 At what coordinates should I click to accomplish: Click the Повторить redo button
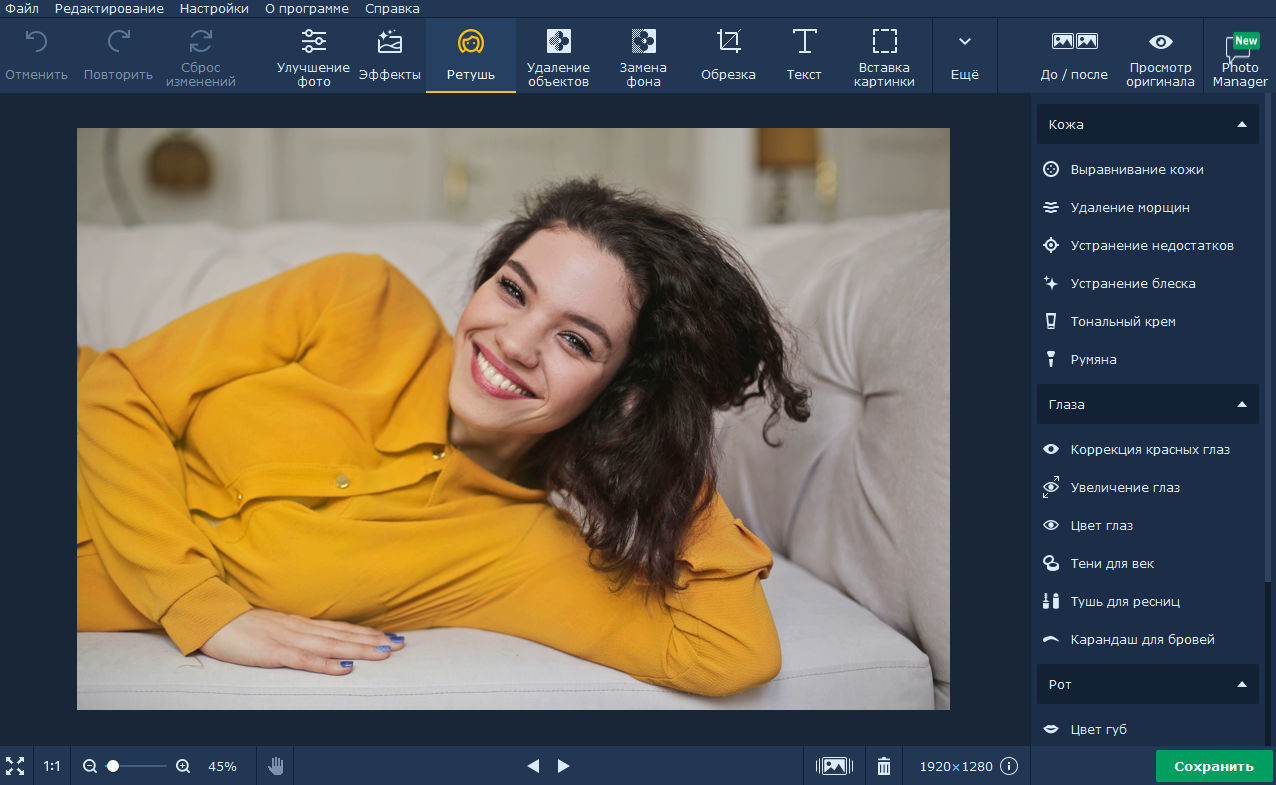click(118, 56)
